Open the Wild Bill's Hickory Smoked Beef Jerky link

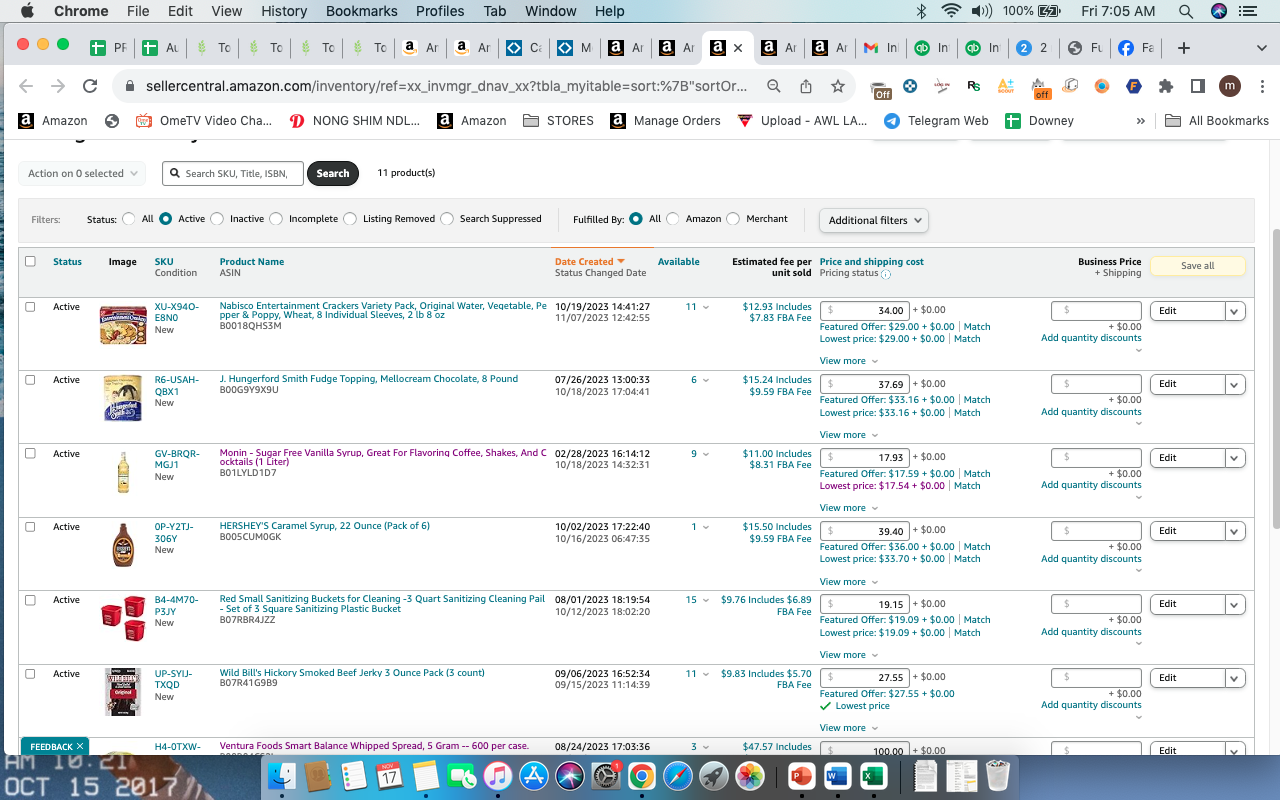[352, 673]
